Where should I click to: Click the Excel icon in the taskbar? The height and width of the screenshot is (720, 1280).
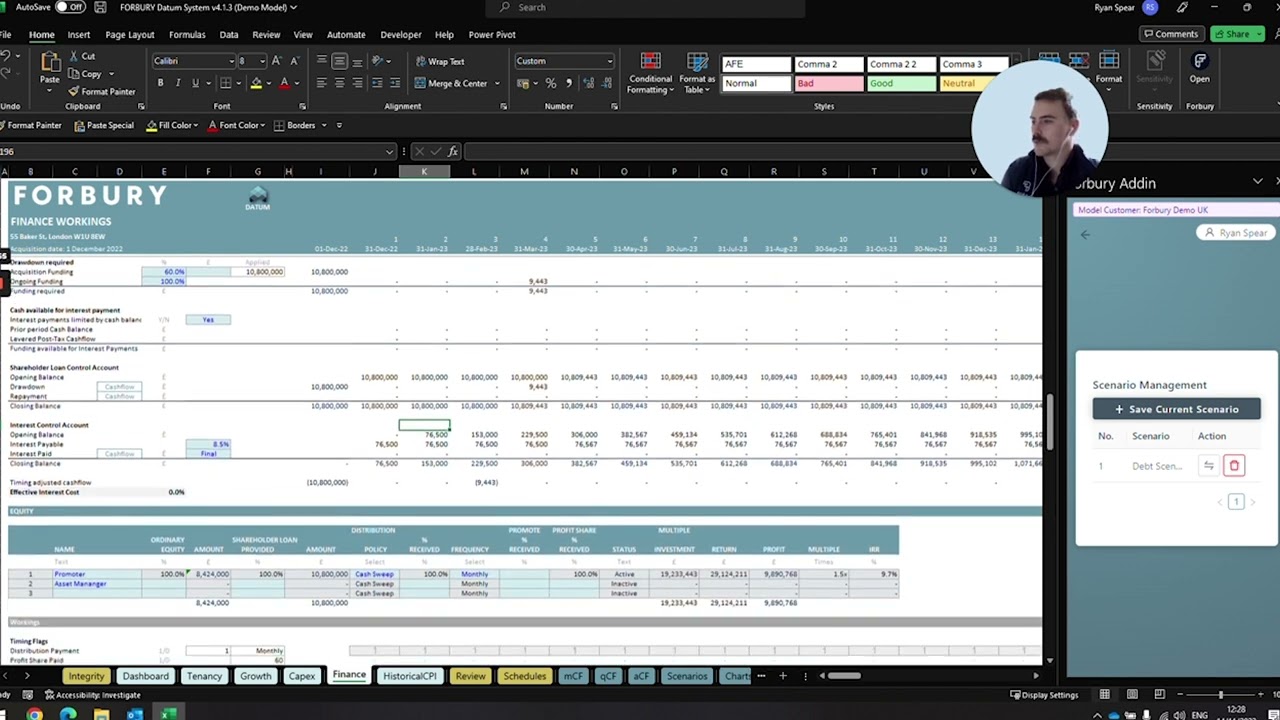pyautogui.click(x=169, y=714)
